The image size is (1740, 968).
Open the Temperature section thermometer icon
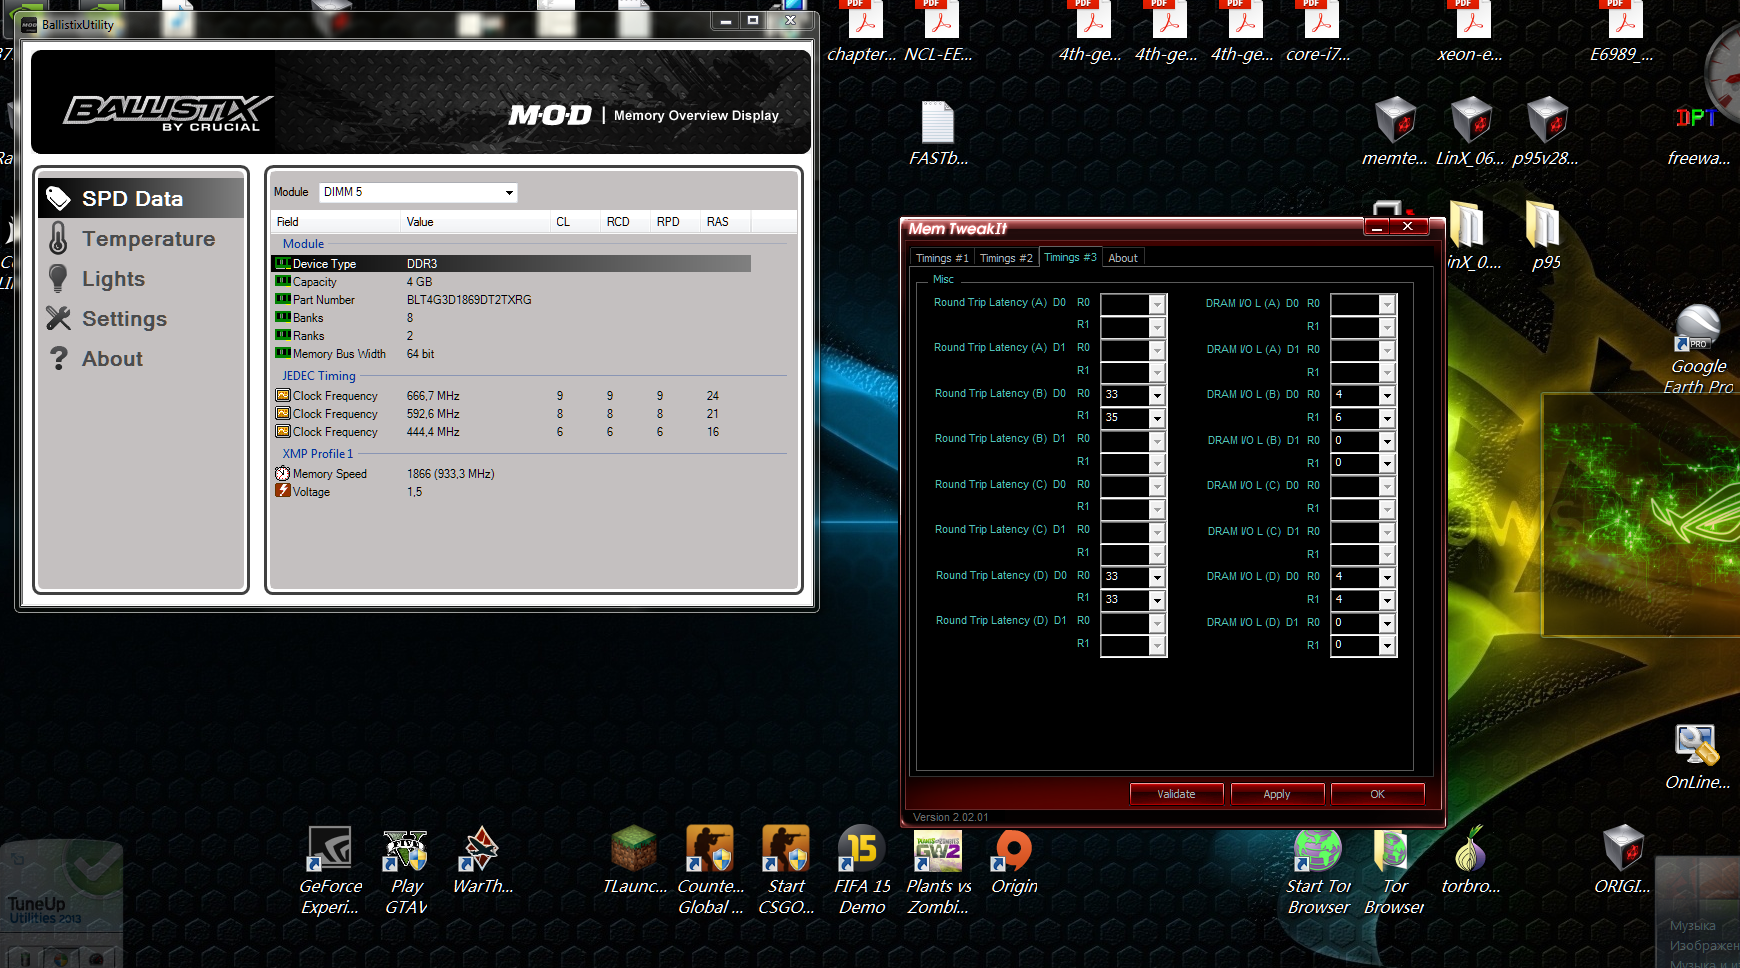click(59, 239)
